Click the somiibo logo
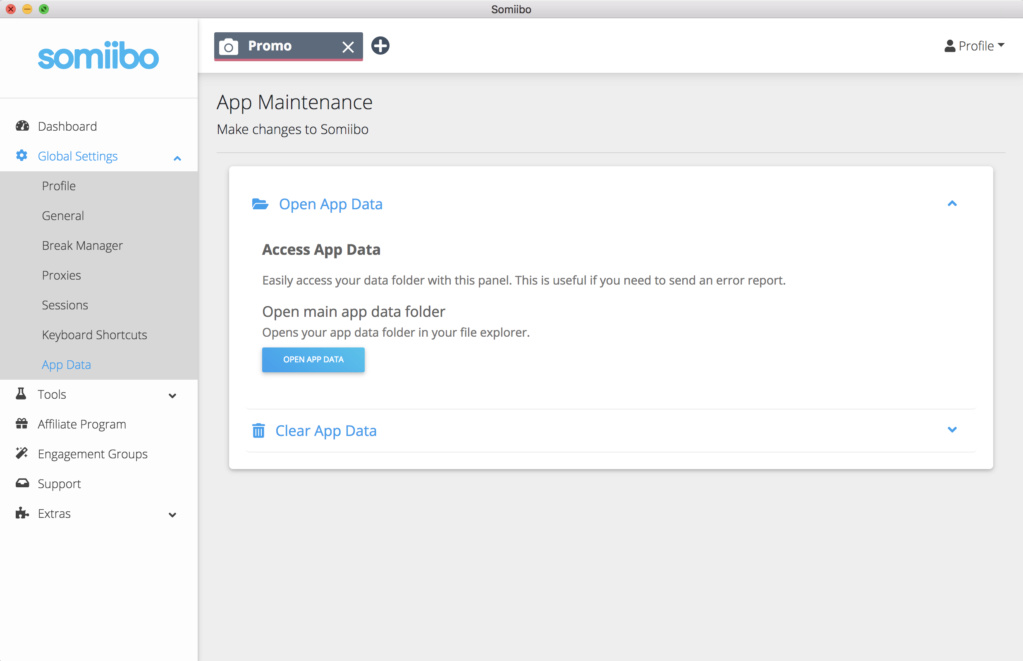Screen dimensions: 1023x661 (99, 56)
